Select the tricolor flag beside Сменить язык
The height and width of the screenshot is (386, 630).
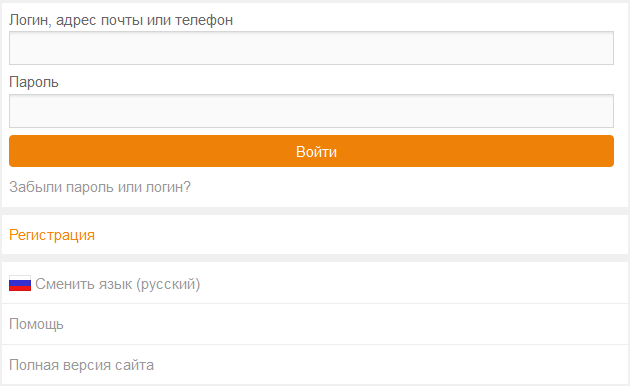click(x=20, y=284)
